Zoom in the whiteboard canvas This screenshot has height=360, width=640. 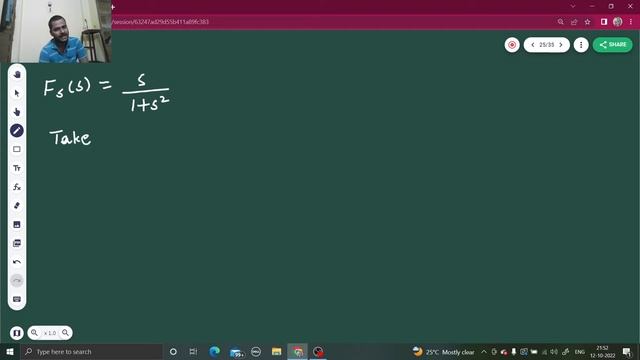pos(65,333)
